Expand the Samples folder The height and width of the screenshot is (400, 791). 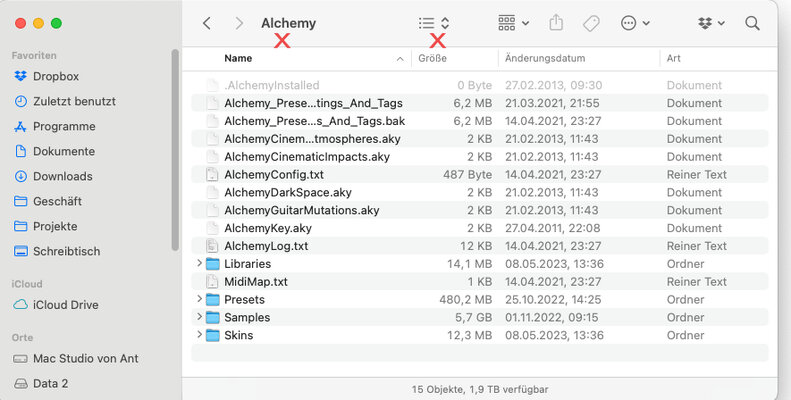coord(199,317)
